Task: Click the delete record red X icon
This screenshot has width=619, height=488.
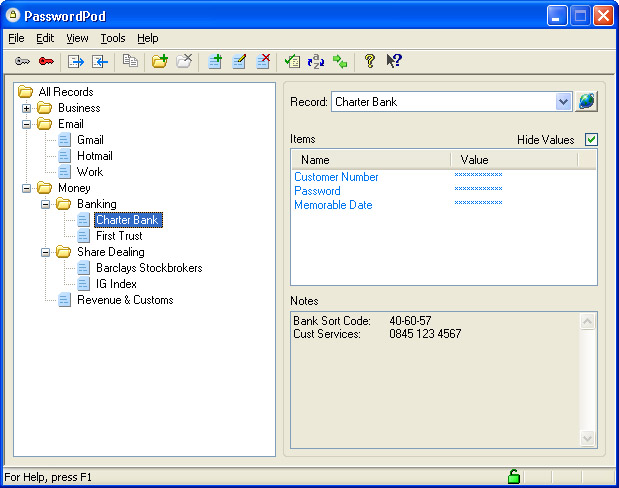Action: tap(263, 61)
